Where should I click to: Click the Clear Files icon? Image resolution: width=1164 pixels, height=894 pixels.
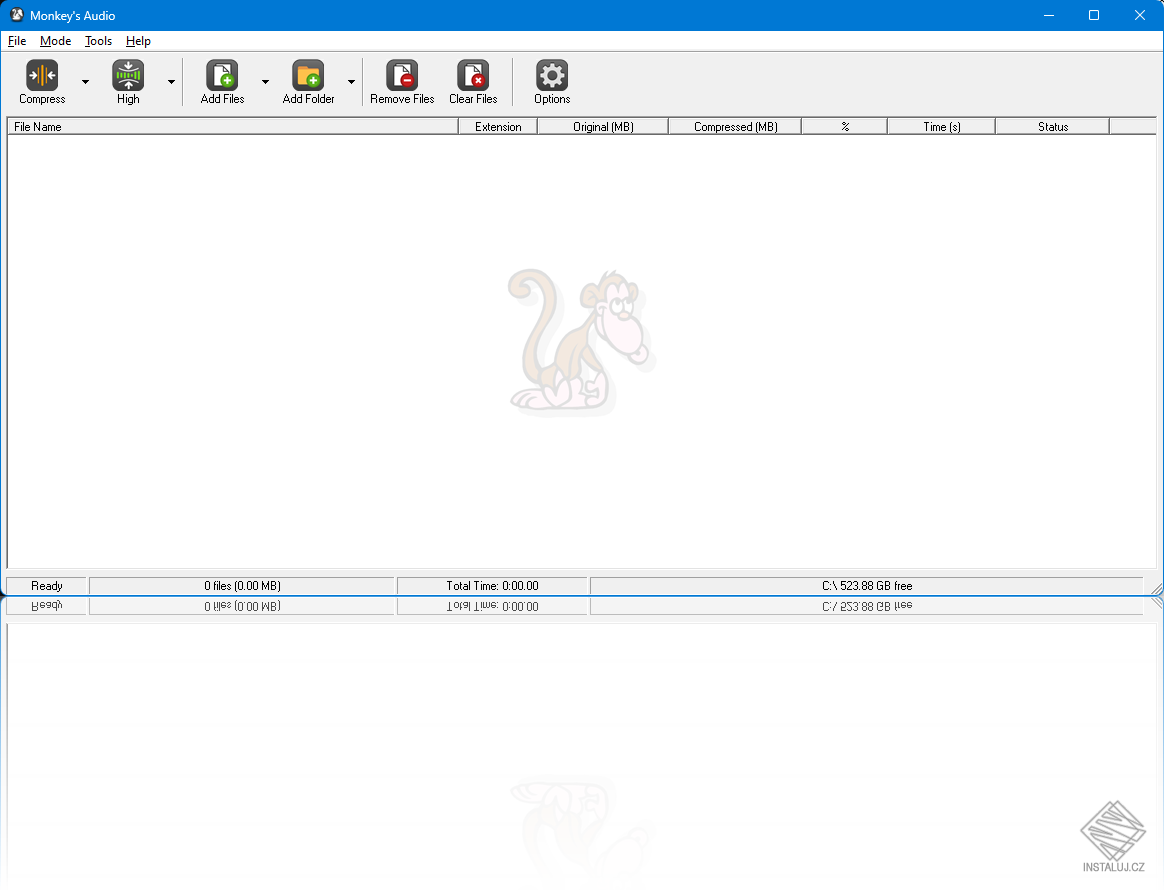point(473,76)
